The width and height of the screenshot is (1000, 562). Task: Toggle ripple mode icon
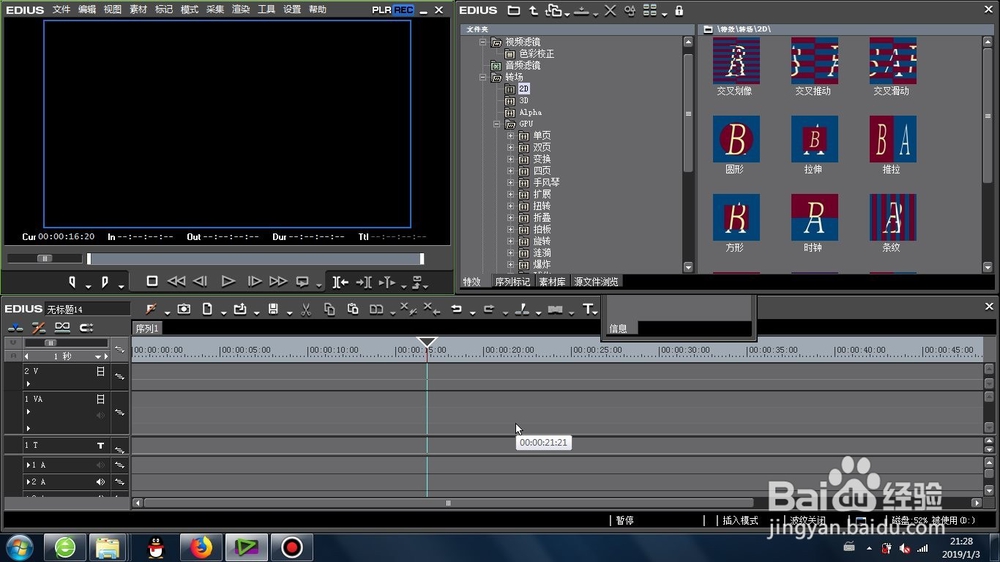coord(38,328)
